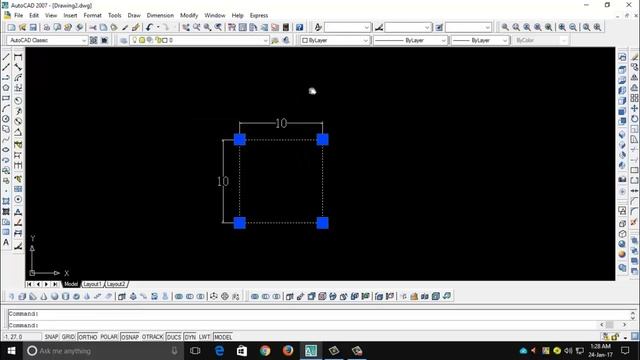Open Google Chrome from the taskbar
This screenshot has width=640, height=360.
pos(265,351)
